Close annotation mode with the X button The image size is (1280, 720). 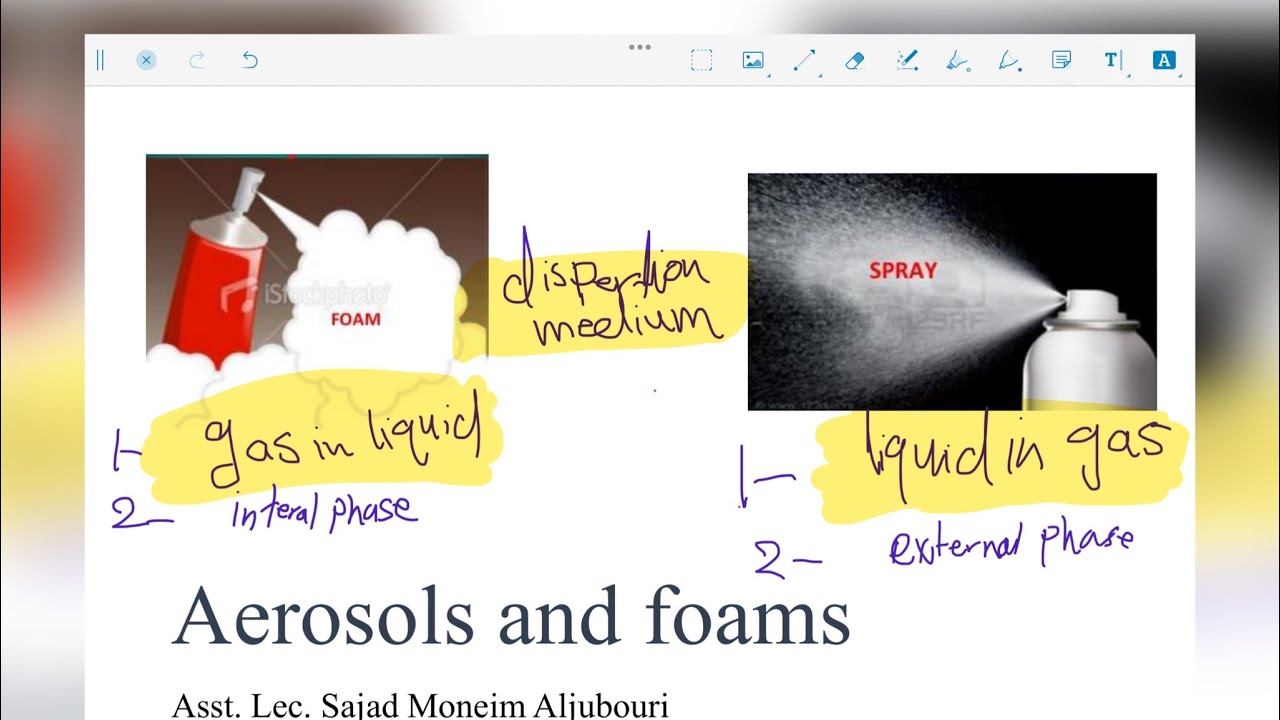tap(146, 60)
